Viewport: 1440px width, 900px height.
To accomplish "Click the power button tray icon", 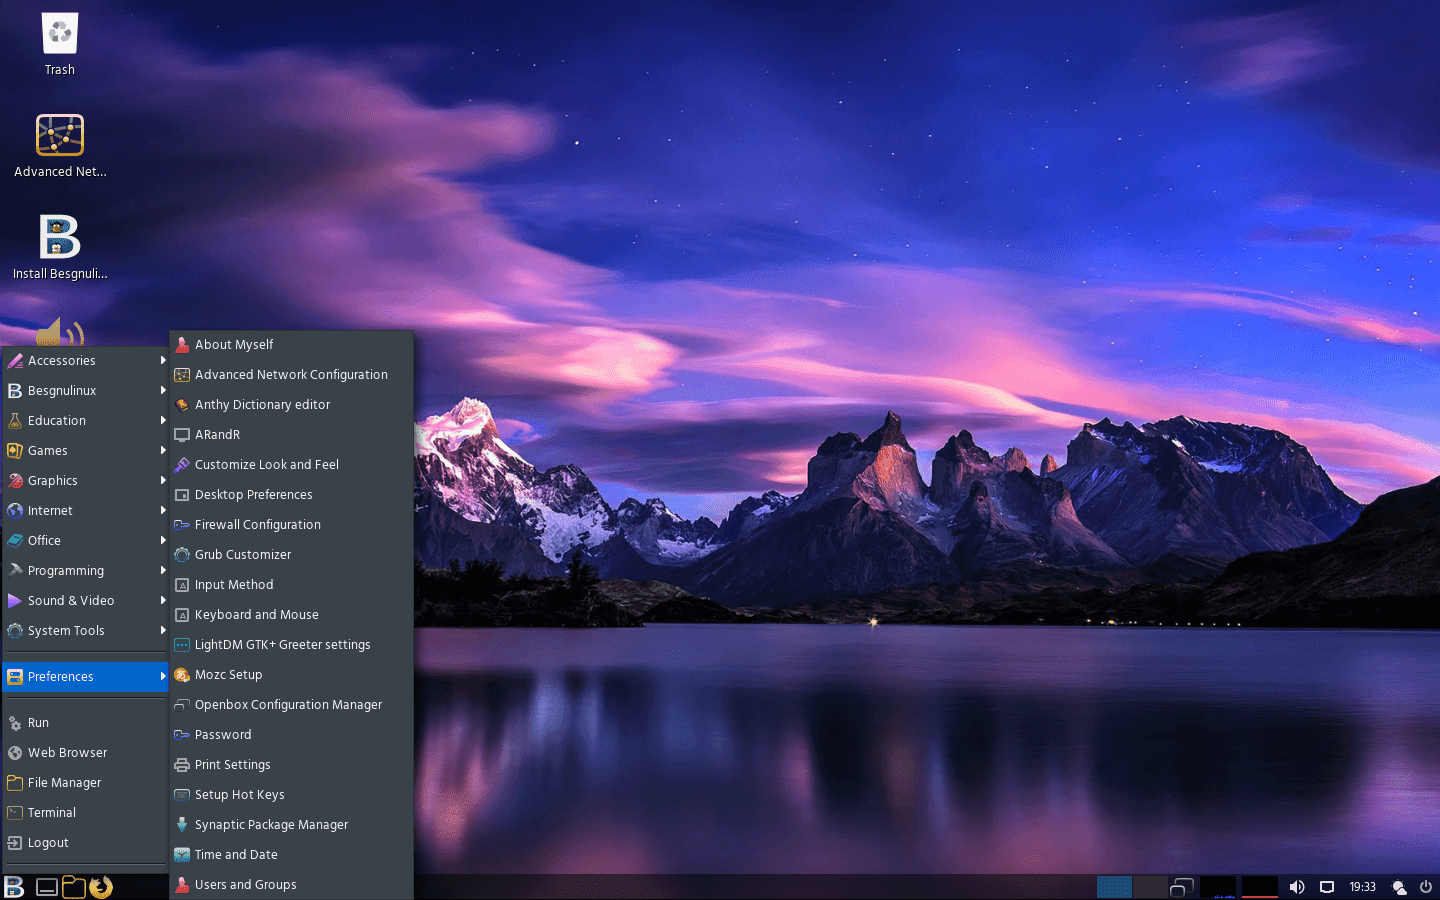I will click(x=1426, y=887).
